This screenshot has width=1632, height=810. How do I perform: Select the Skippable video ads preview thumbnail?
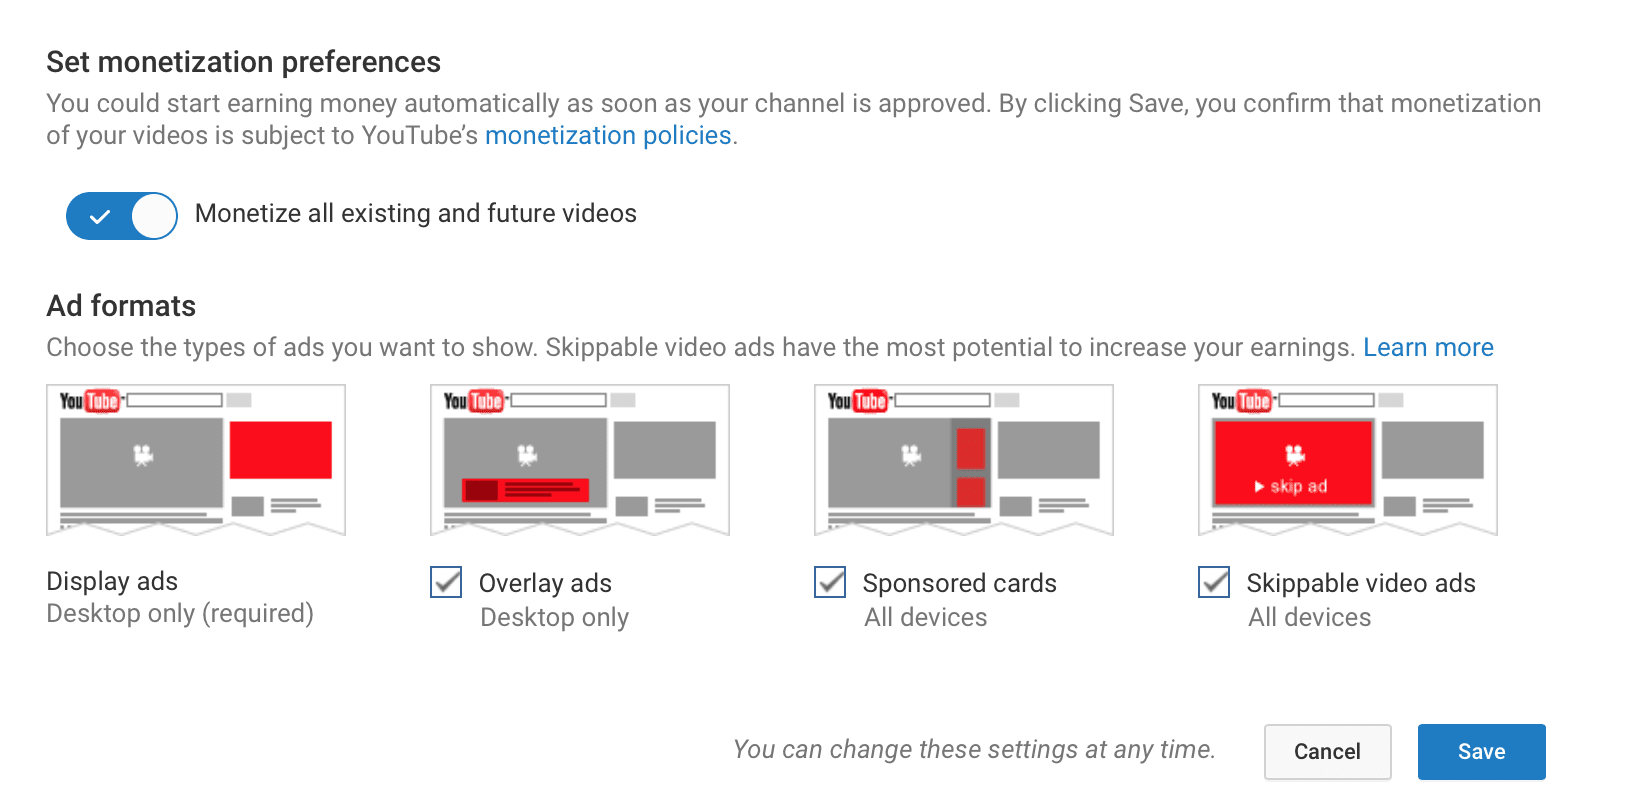click(x=1348, y=460)
